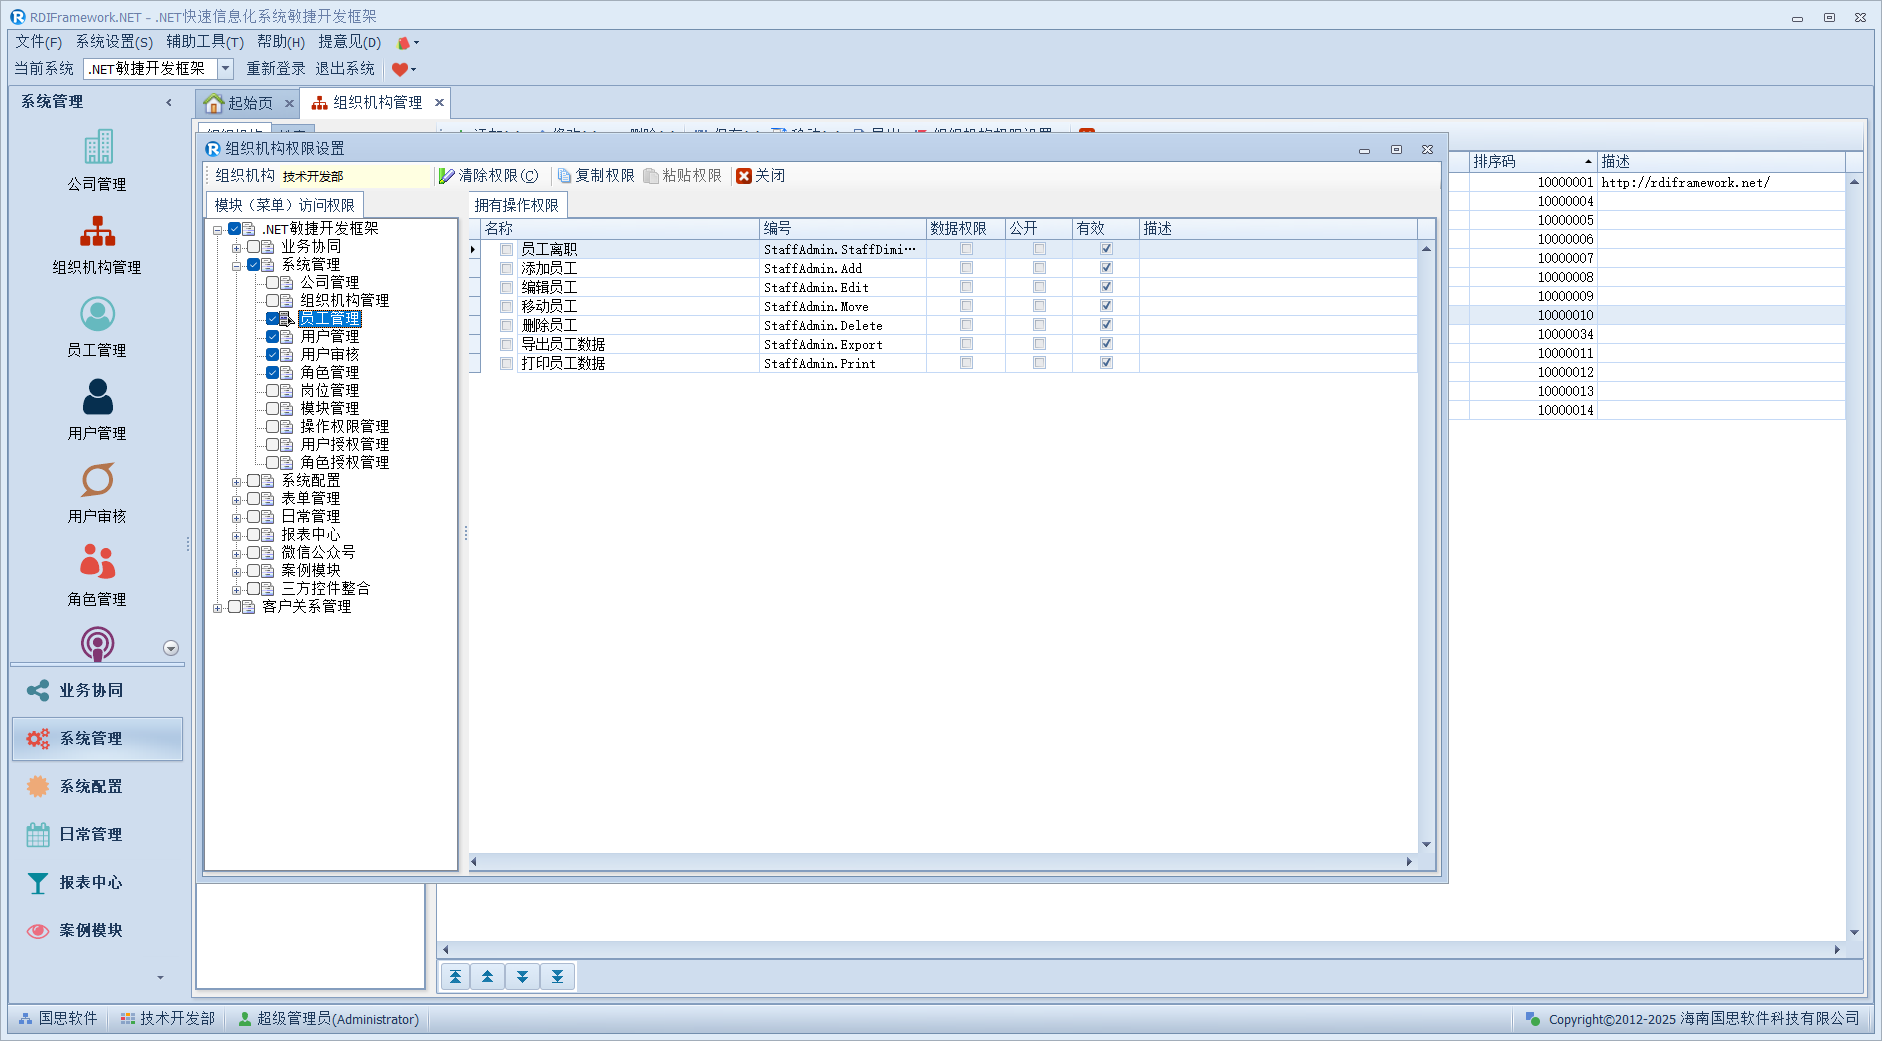Click the 用户审核 sidebar icon
The image size is (1882, 1041).
[x=97, y=480]
